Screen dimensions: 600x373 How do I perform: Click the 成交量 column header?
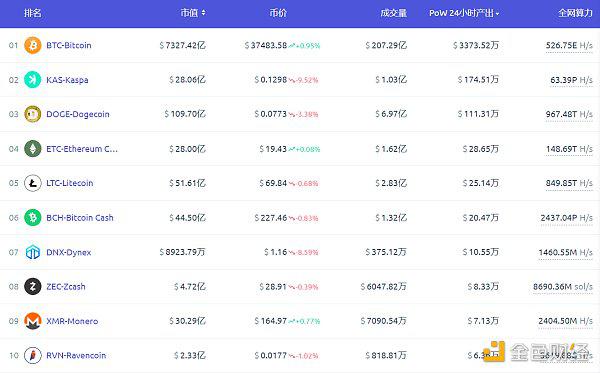click(x=393, y=13)
